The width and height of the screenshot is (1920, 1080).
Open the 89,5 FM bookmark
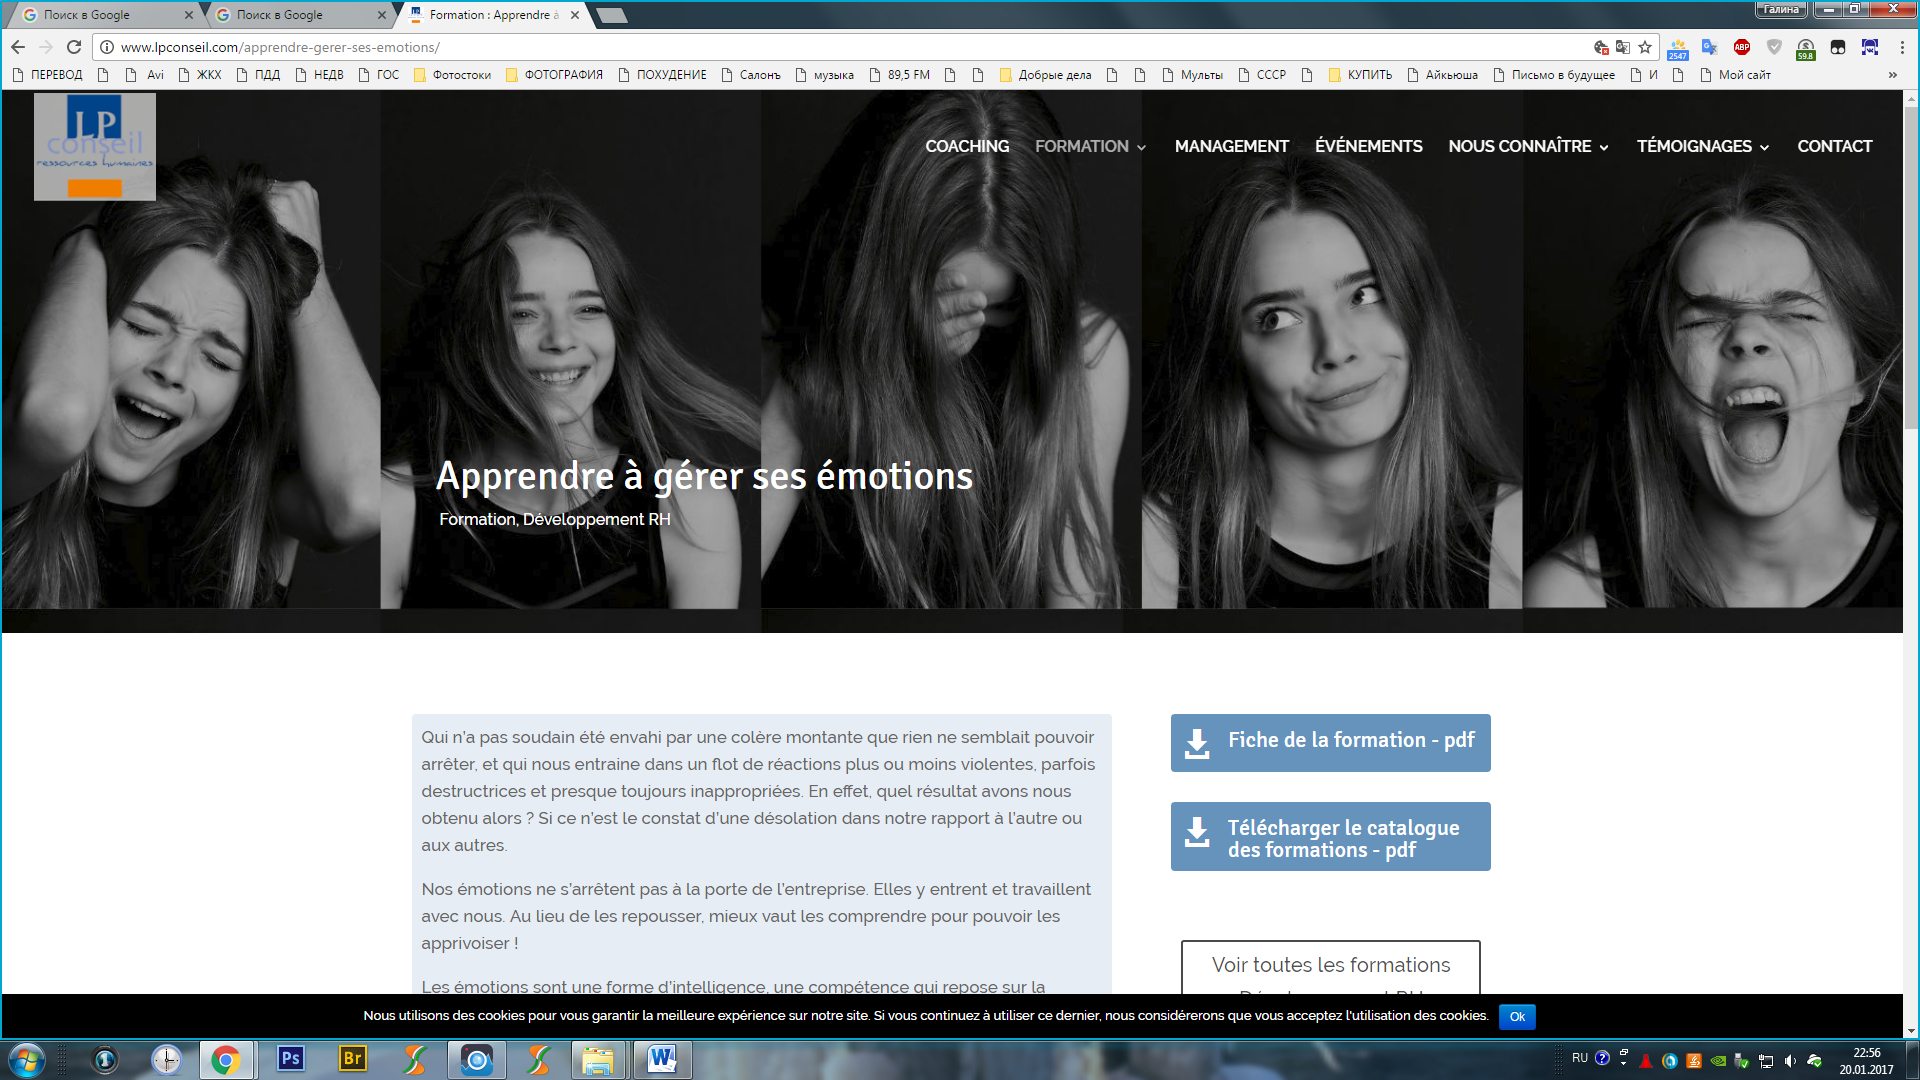coord(899,75)
